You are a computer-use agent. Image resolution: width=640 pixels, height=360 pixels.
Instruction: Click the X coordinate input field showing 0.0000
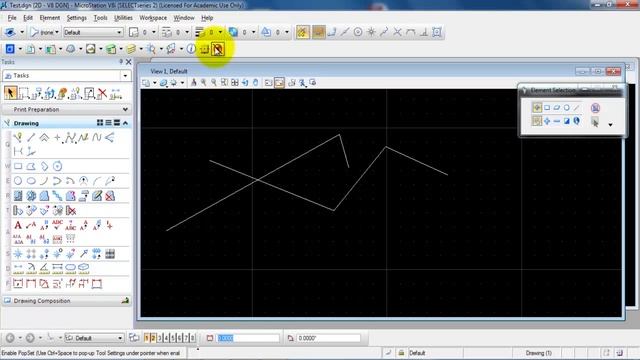(248, 338)
